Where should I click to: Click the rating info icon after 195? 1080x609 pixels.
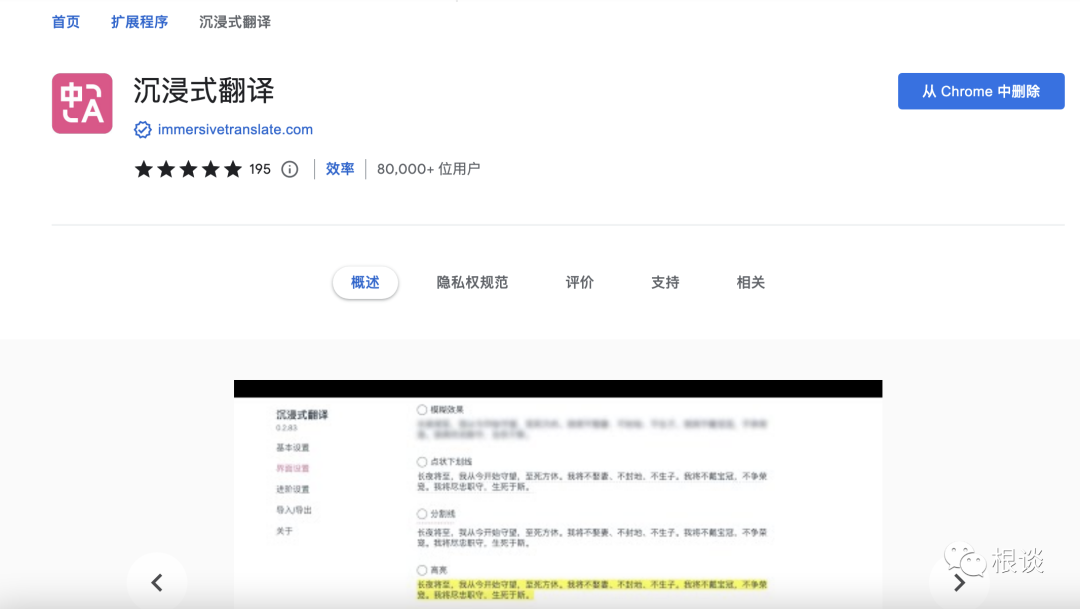(290, 169)
